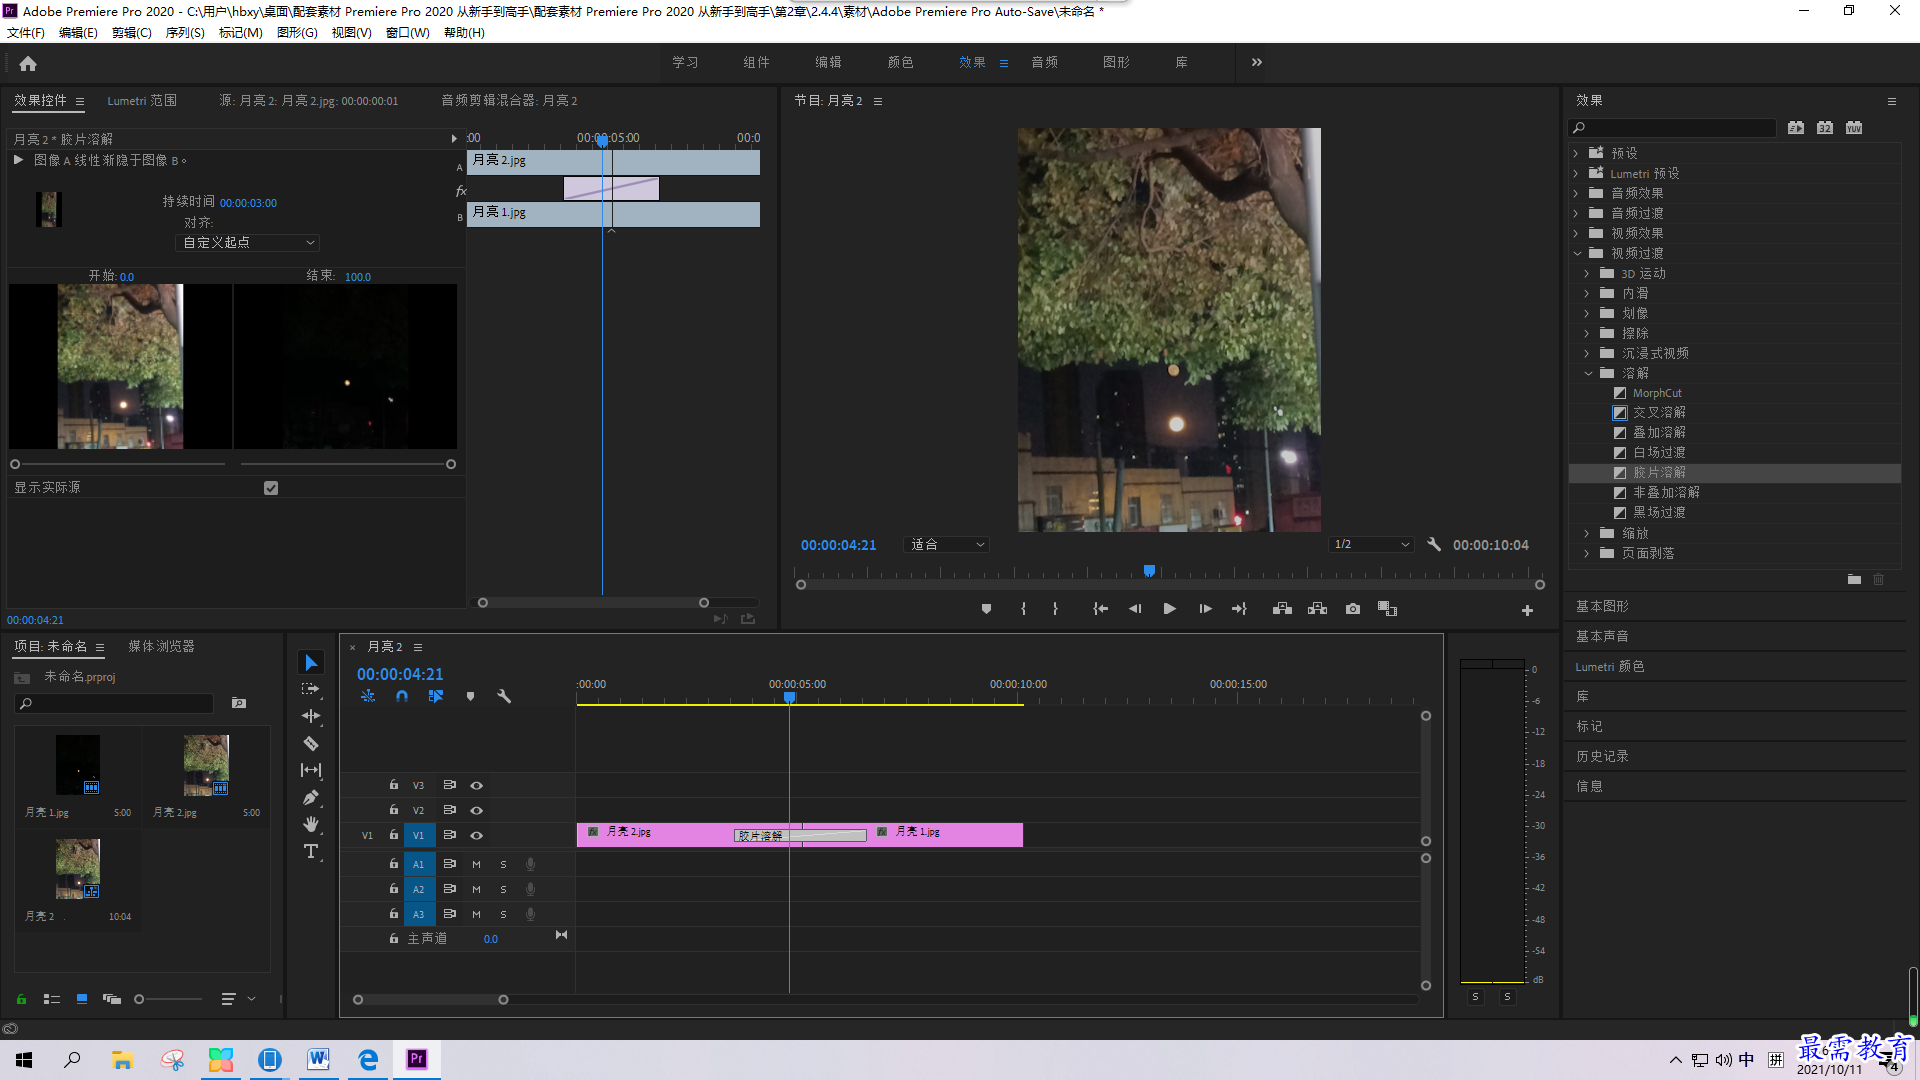Click the Lift button in program monitor
Image resolution: width=1920 pixels, height=1080 pixels.
point(1282,609)
